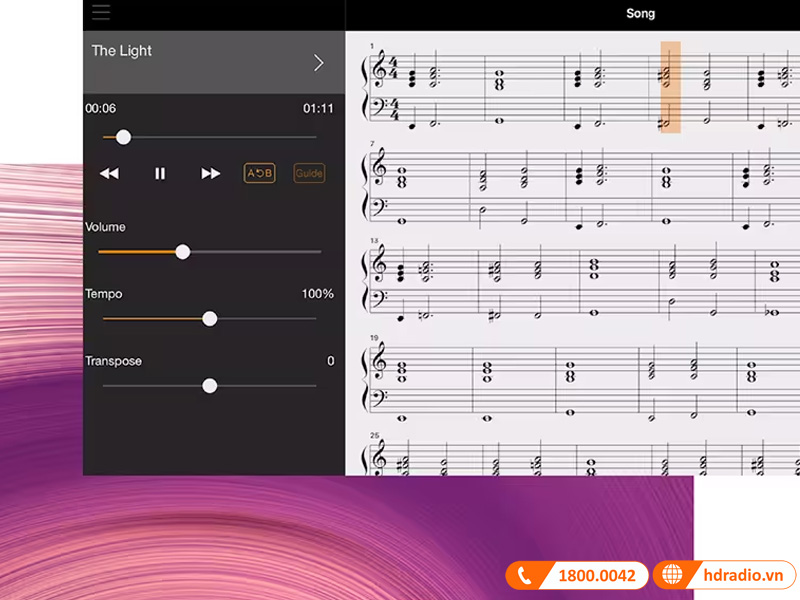Click the treble clef in measure 1
Image resolution: width=800 pixels, height=600 pixels.
coord(379,72)
